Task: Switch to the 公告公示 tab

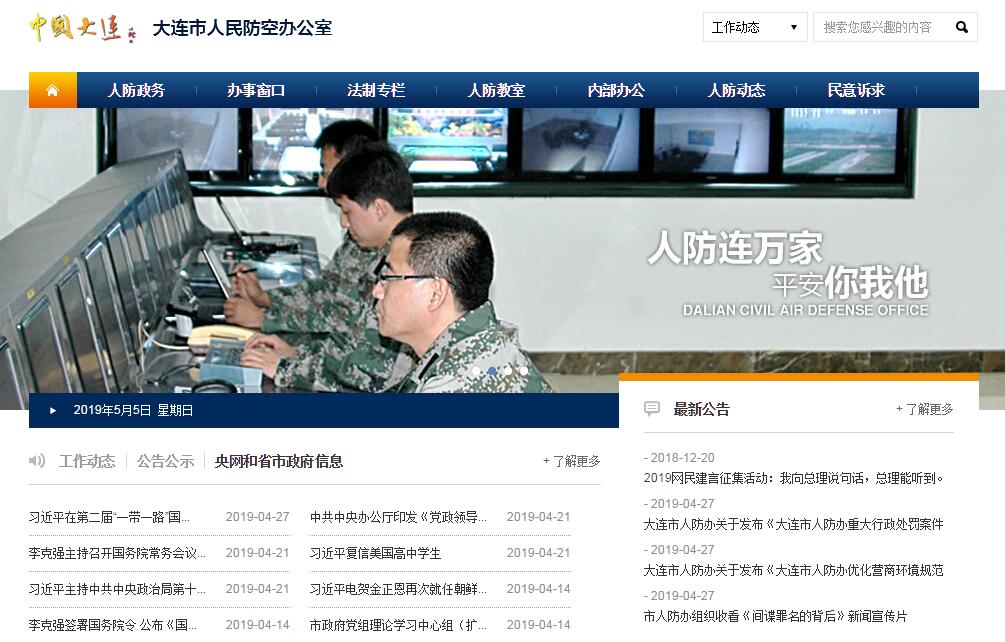Action: tap(165, 461)
